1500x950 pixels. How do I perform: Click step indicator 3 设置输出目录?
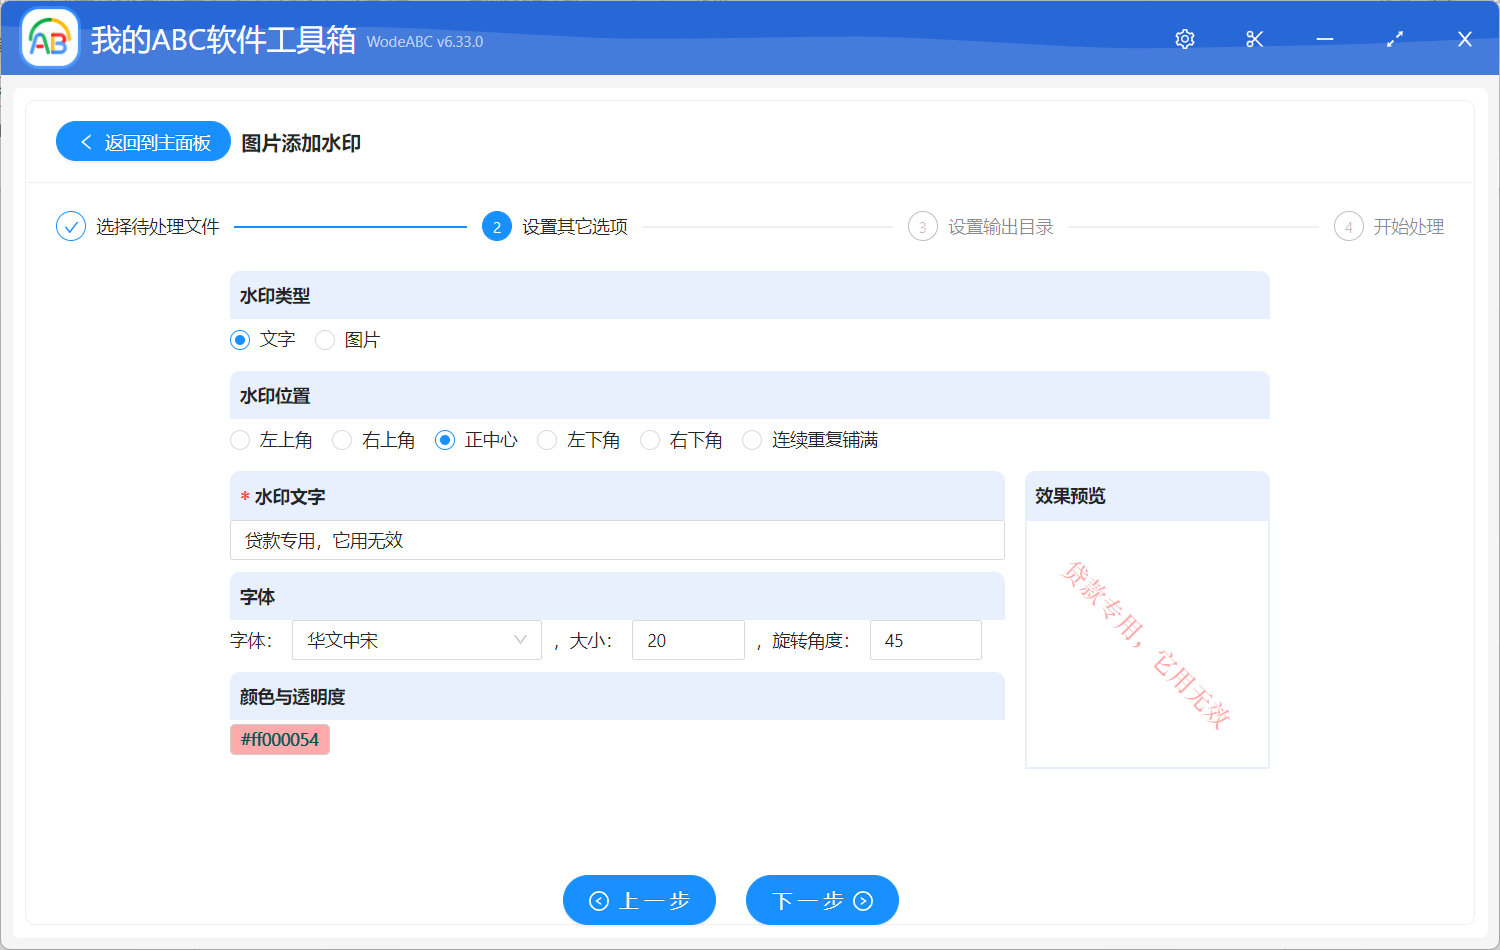click(x=922, y=226)
